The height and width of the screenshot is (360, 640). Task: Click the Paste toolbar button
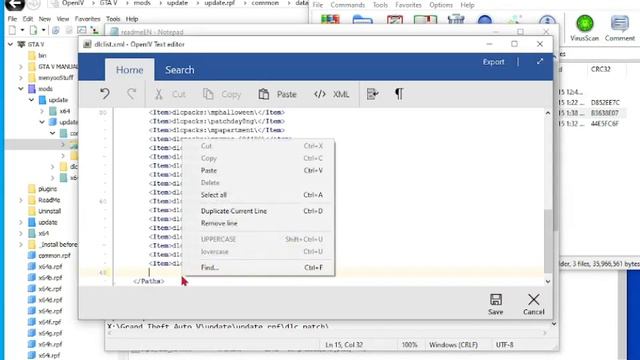click(278, 94)
